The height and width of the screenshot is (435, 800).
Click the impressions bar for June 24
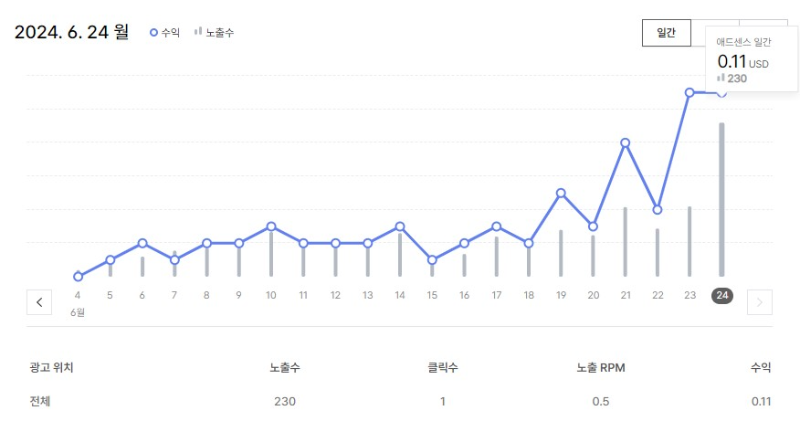[721, 199]
